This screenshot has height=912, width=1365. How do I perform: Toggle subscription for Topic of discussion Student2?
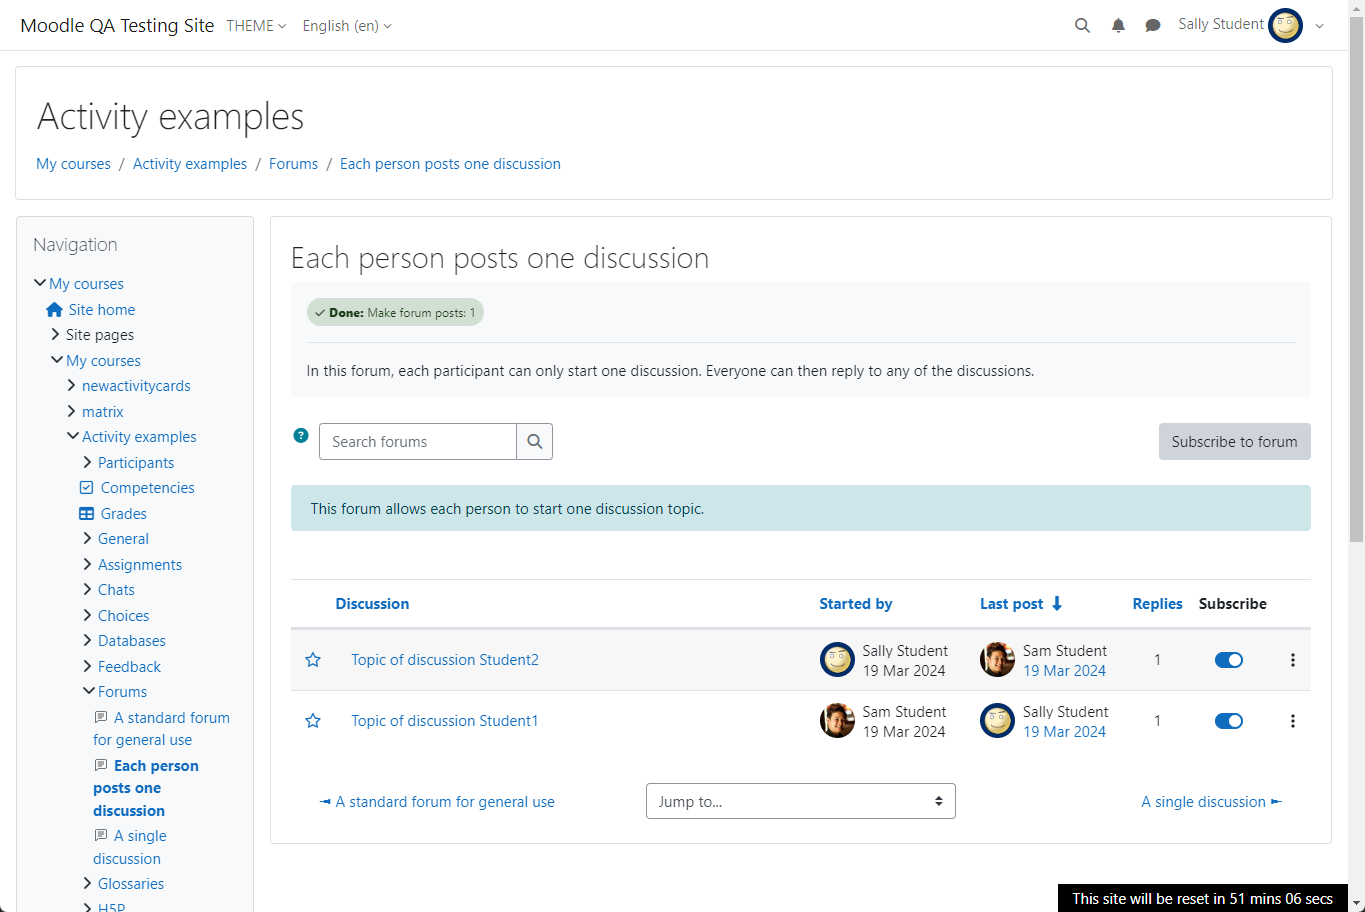(1229, 660)
